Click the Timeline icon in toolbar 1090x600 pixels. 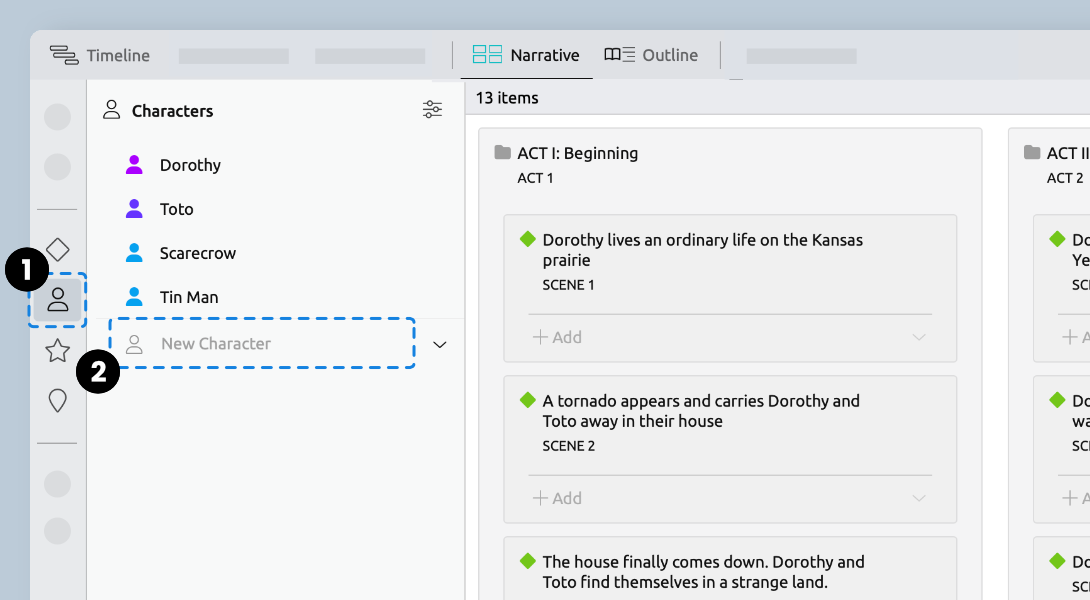[64, 55]
